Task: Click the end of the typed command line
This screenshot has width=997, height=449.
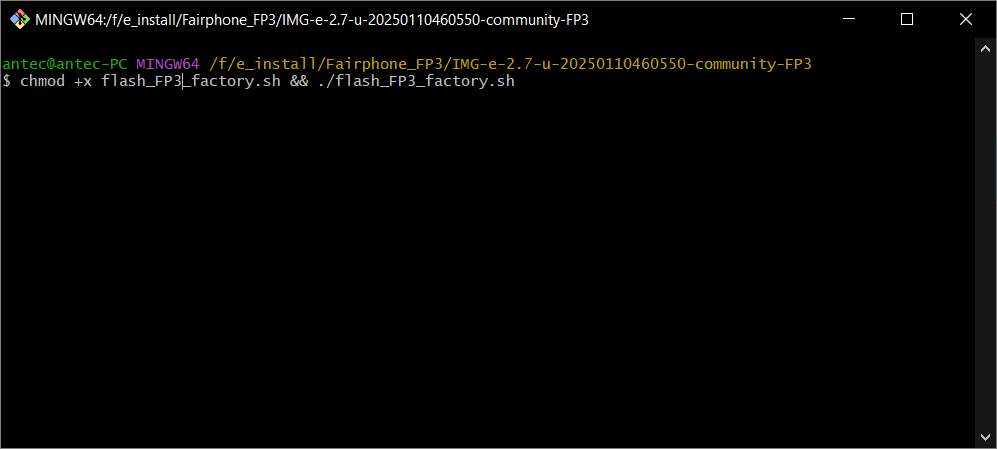Action: pyautogui.click(x=516, y=81)
